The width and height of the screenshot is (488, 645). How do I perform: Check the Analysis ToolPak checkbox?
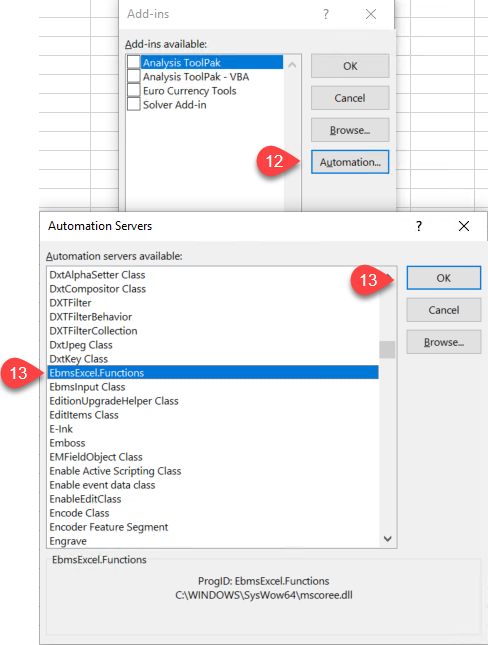tap(133, 62)
